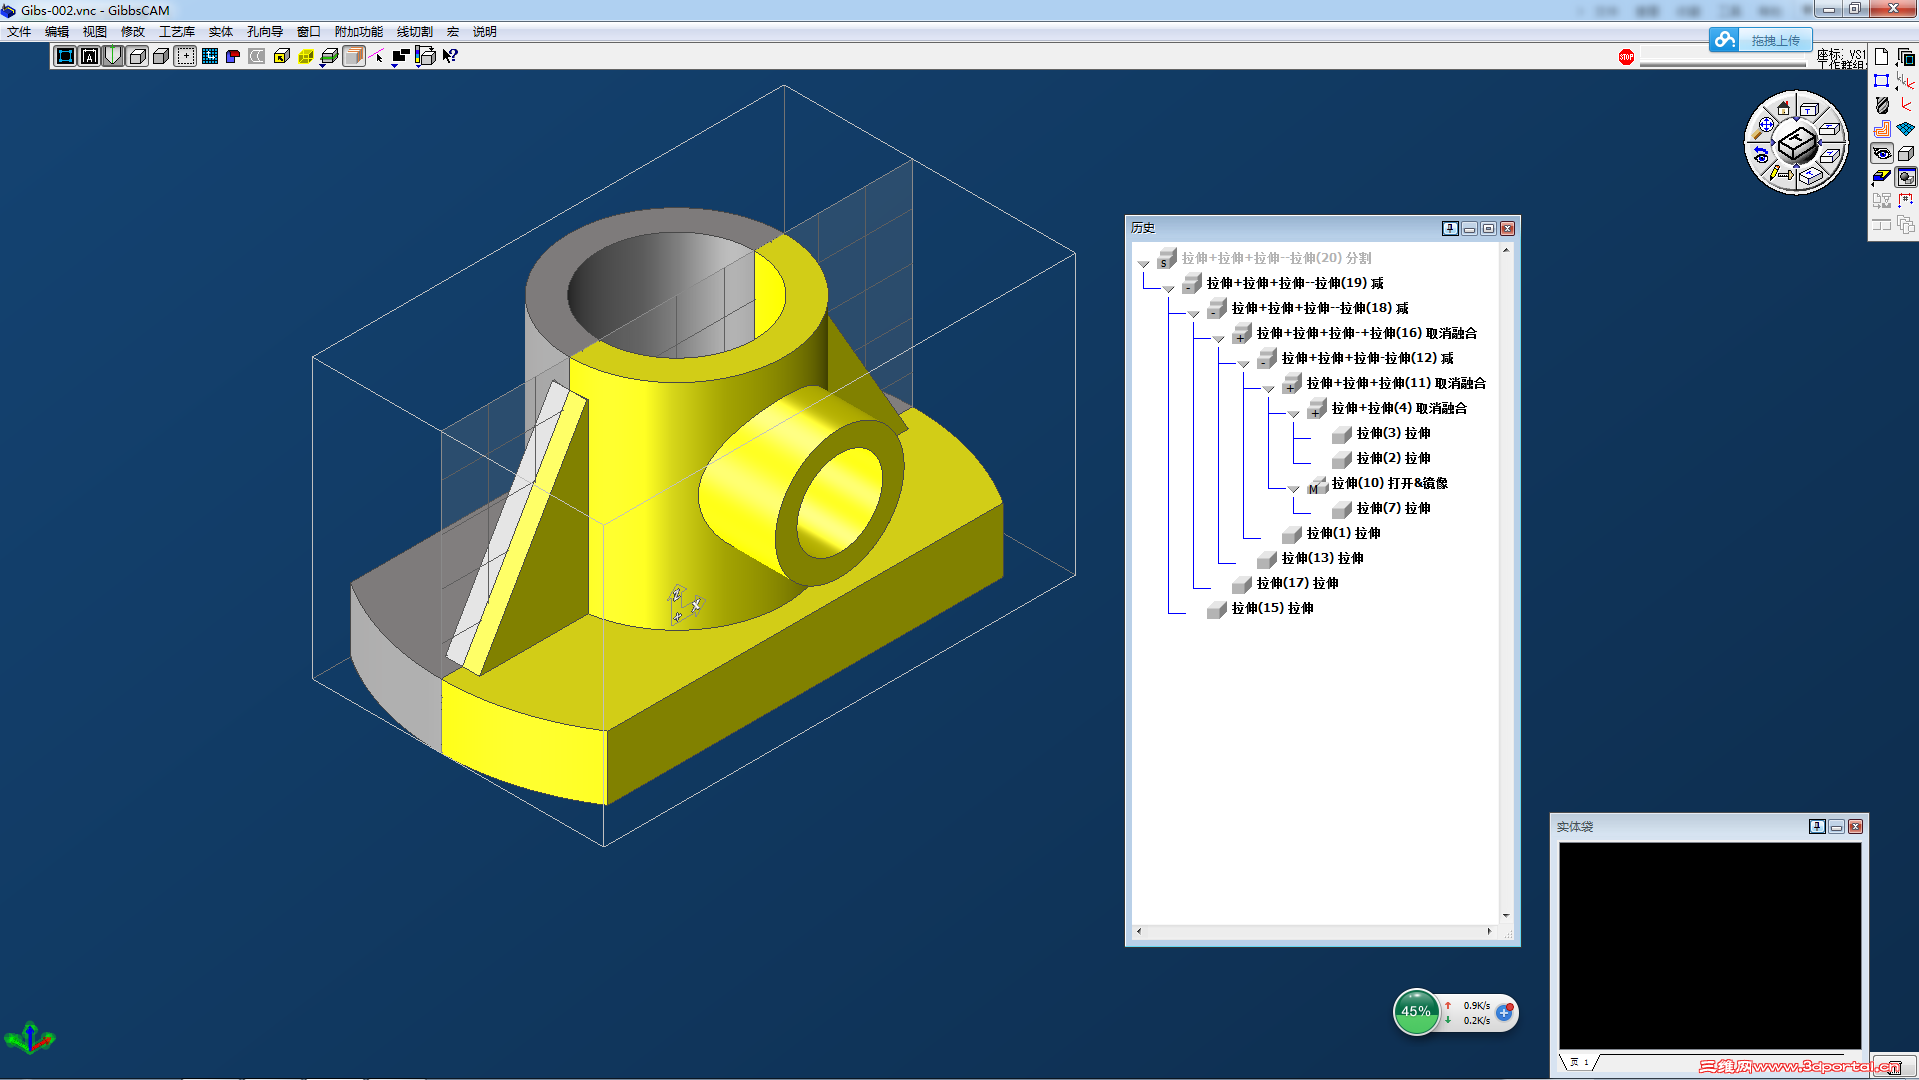Click the magenta line with cursor icon
Image resolution: width=1919 pixels, height=1080 pixels.
click(x=377, y=56)
